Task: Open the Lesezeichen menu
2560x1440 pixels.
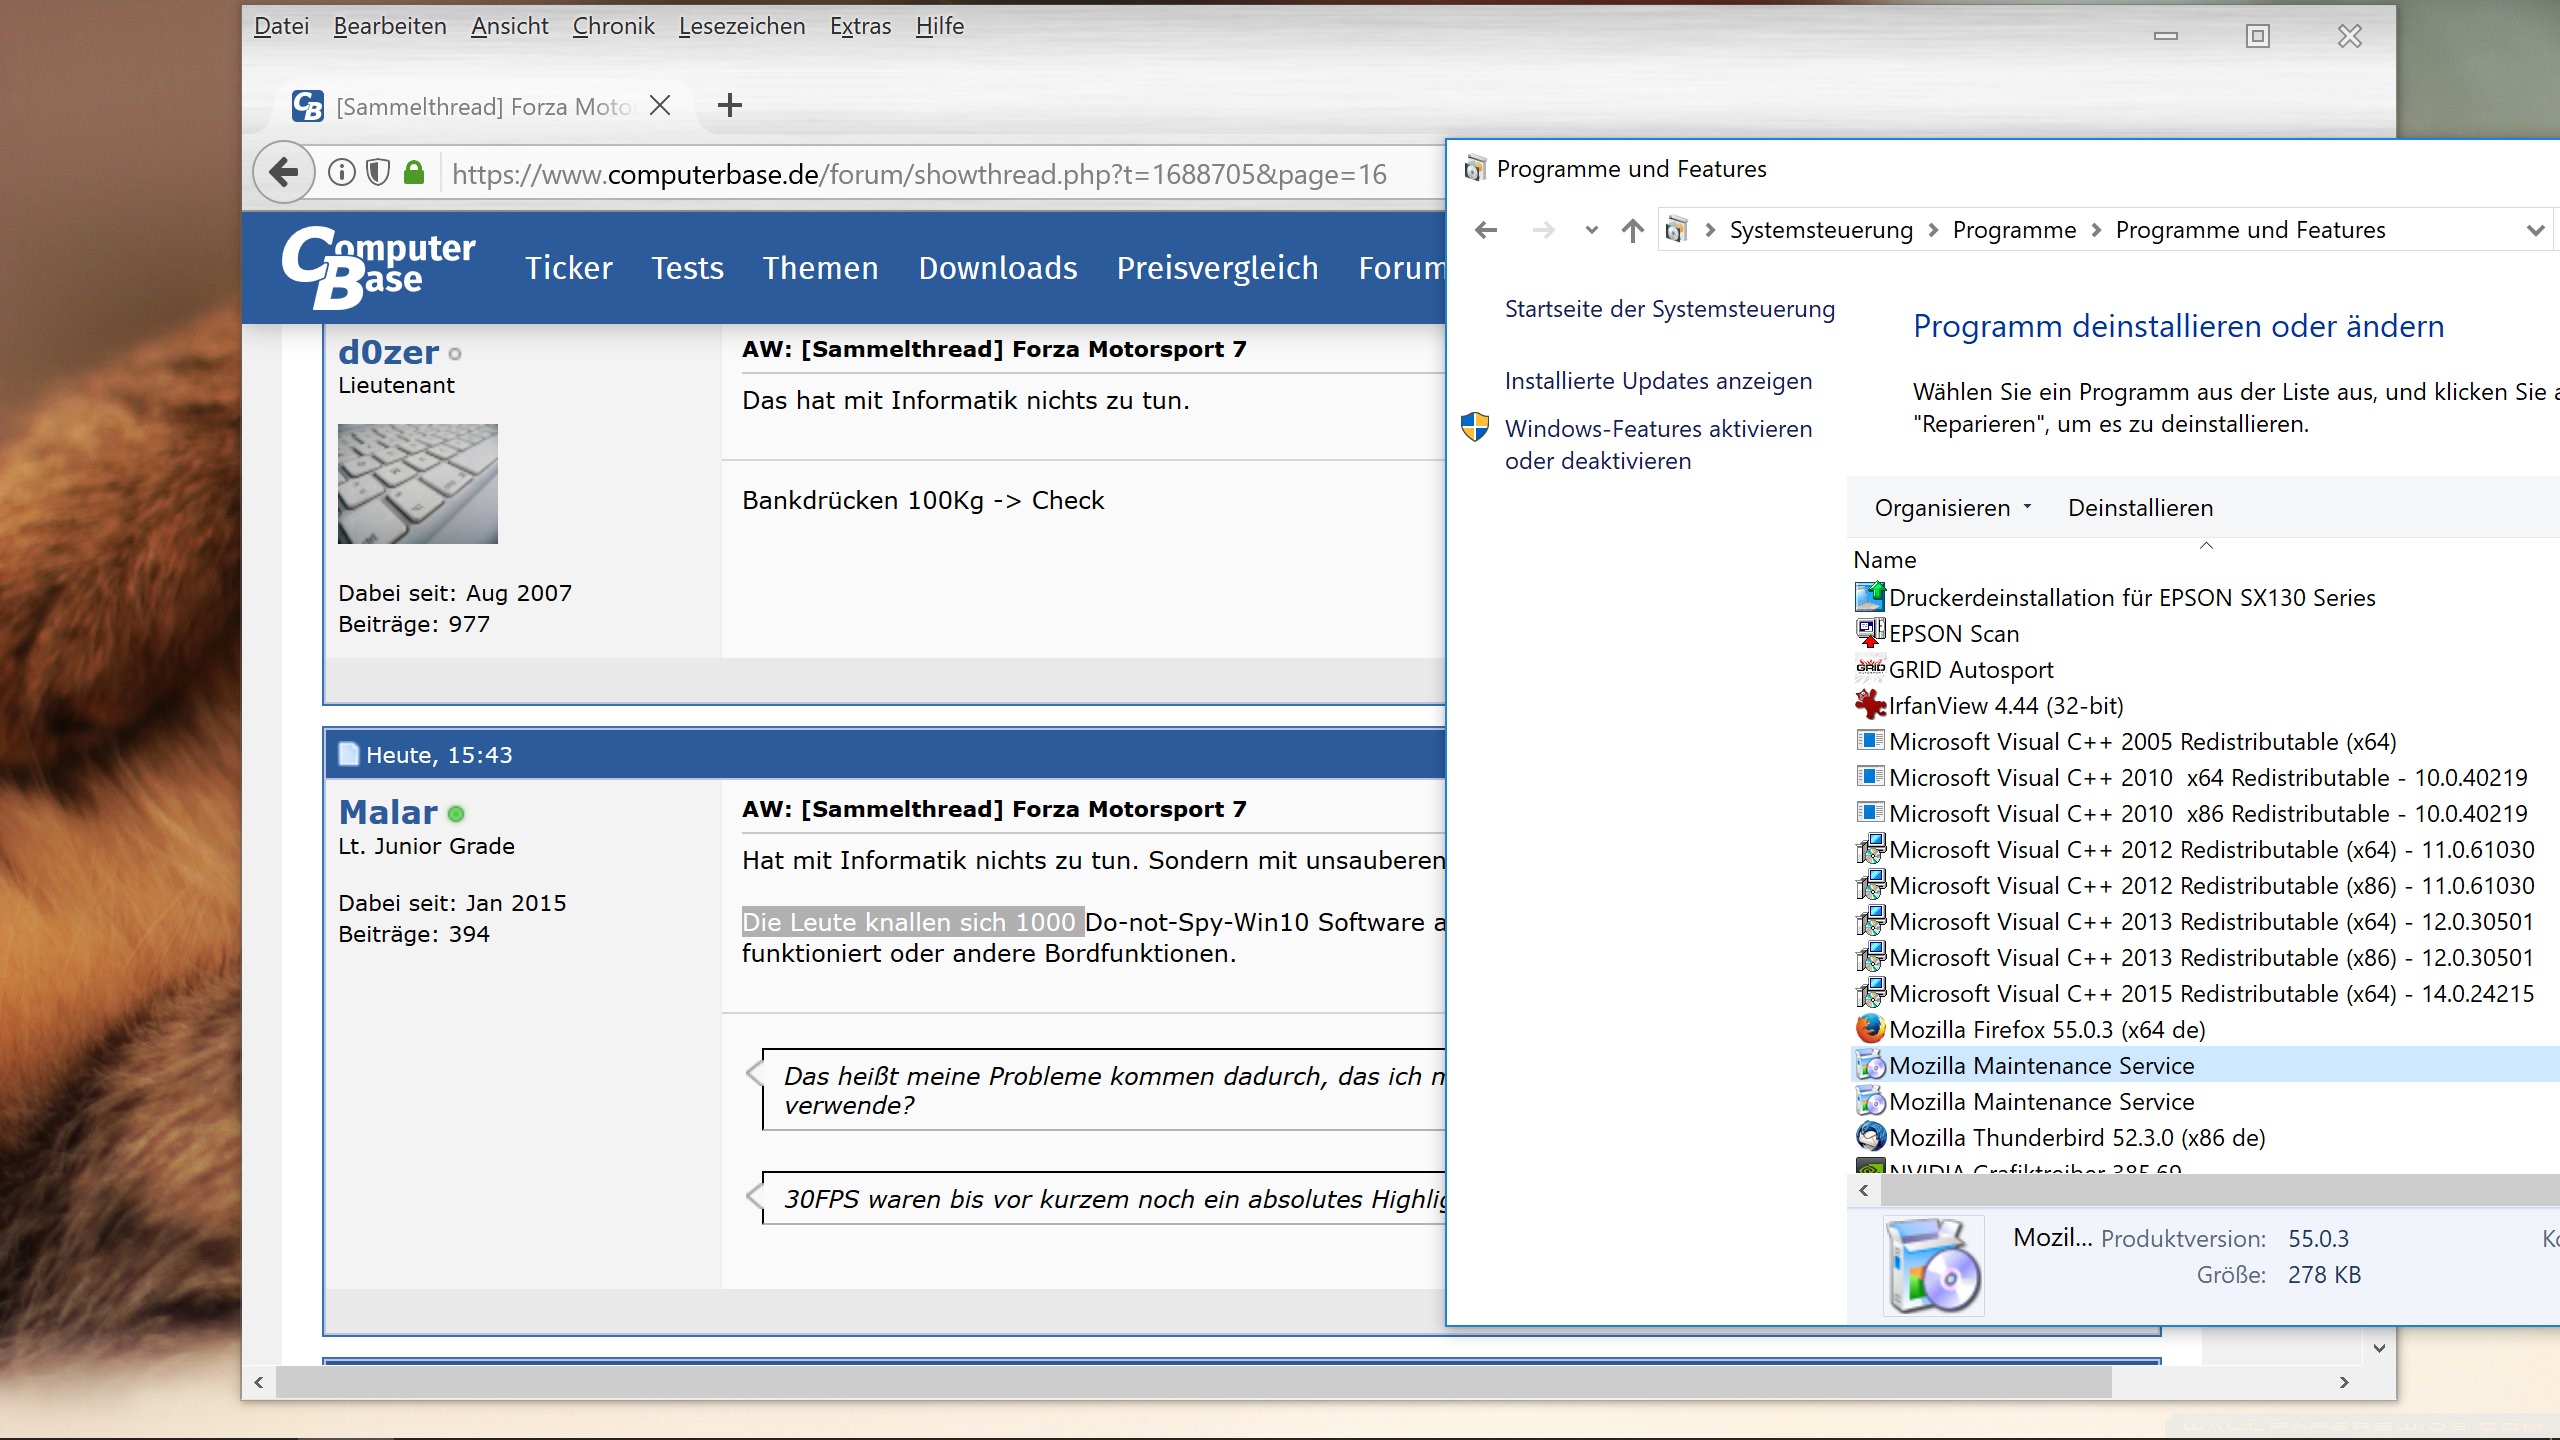Action: click(x=741, y=26)
